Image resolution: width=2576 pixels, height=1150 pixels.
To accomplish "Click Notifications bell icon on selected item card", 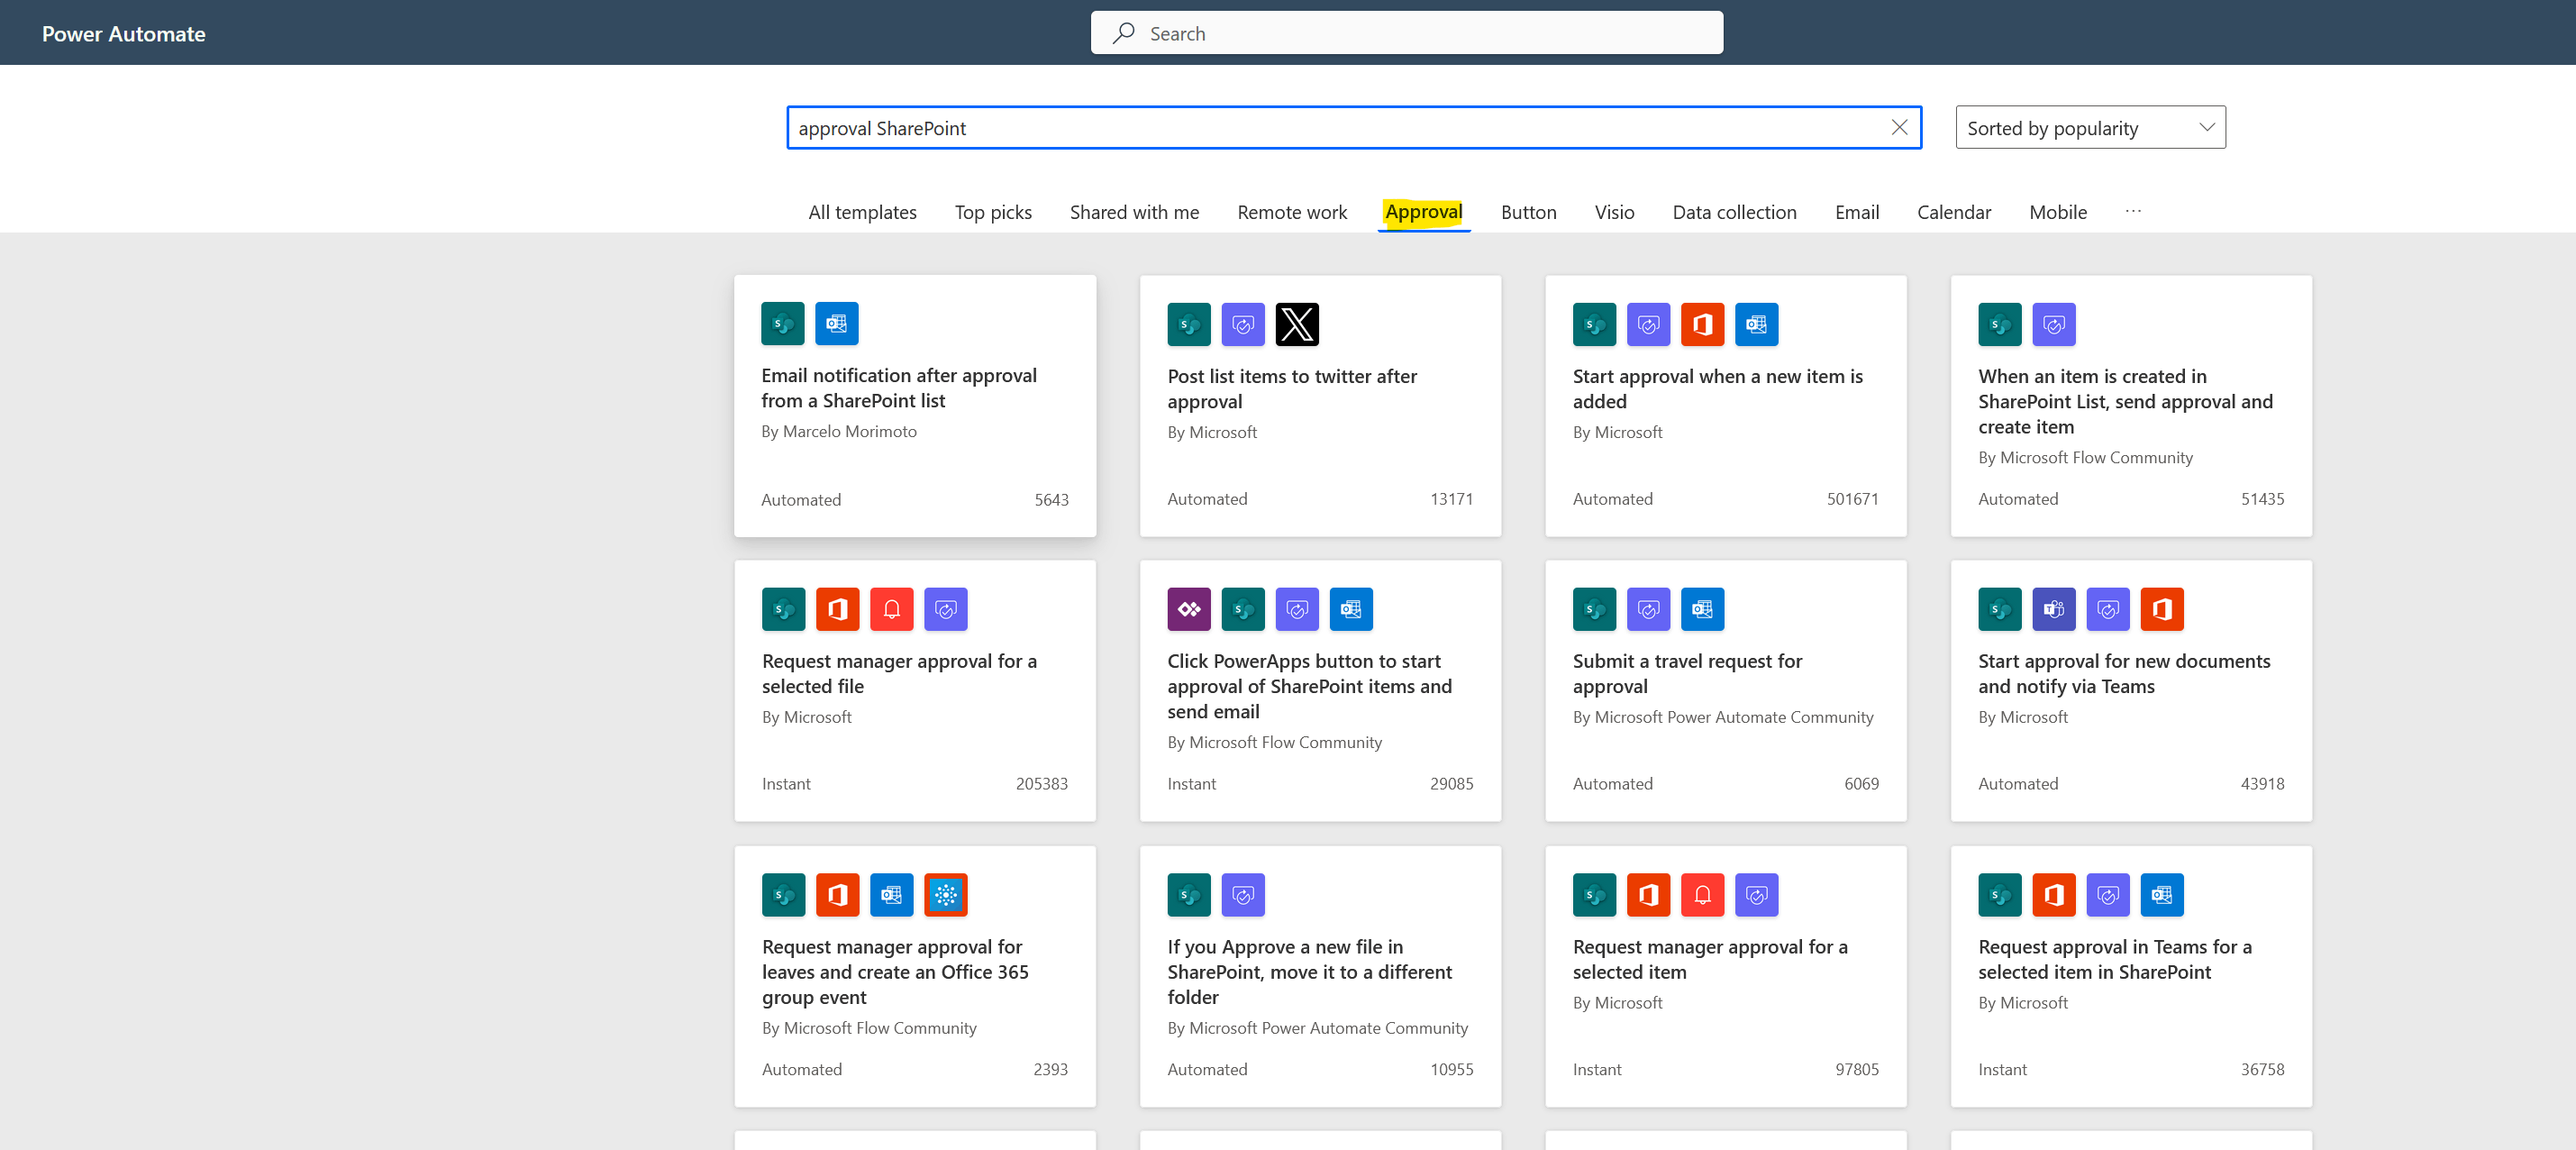I will coord(1702,895).
